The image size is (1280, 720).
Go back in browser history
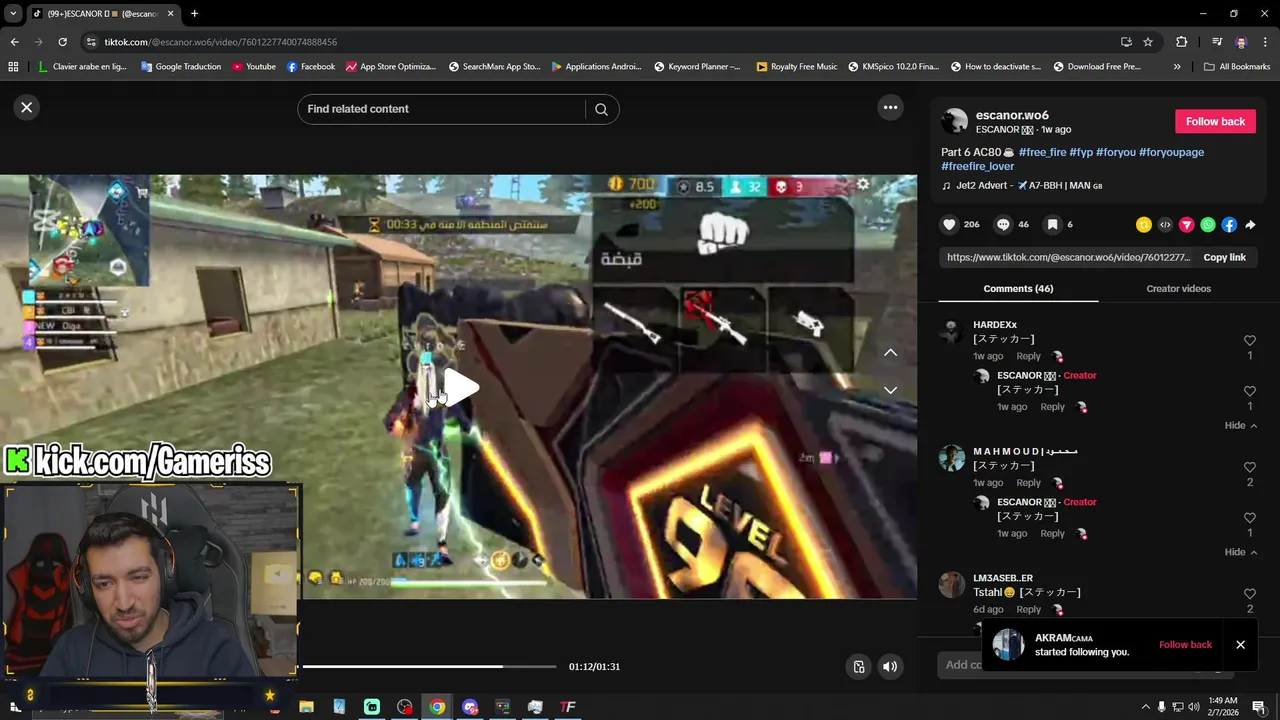(x=14, y=42)
